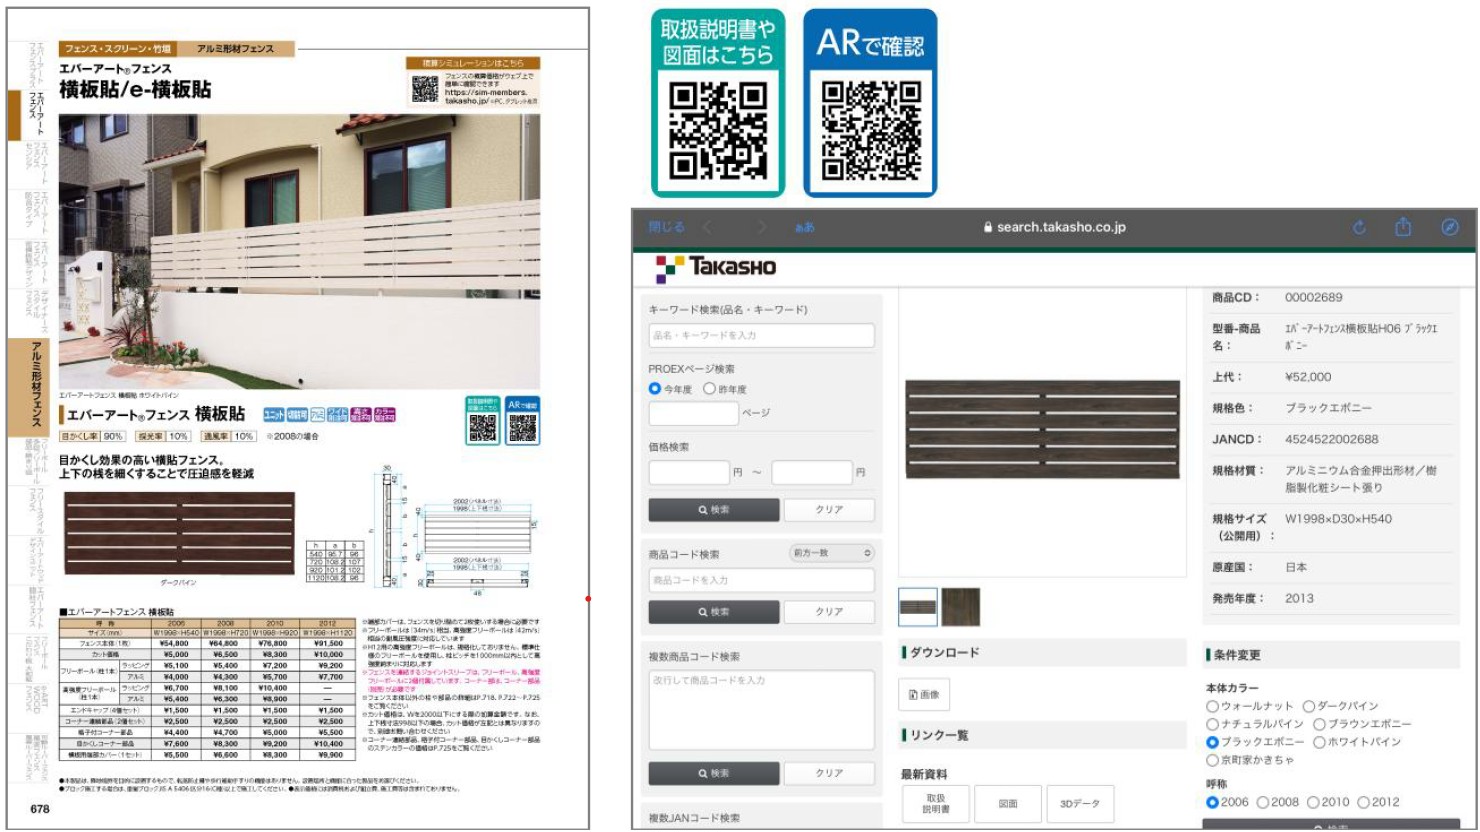This screenshot has width=1480, height=832.
Task: Go back with the left chevron
Action: 707,227
